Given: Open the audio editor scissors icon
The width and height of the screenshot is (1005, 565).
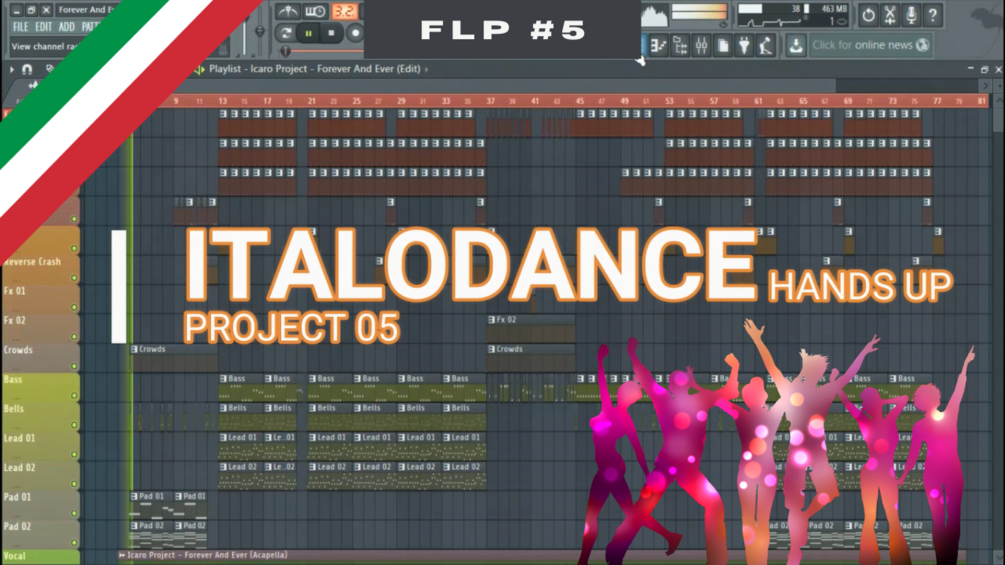Looking at the screenshot, I should pyautogui.click(x=890, y=15).
